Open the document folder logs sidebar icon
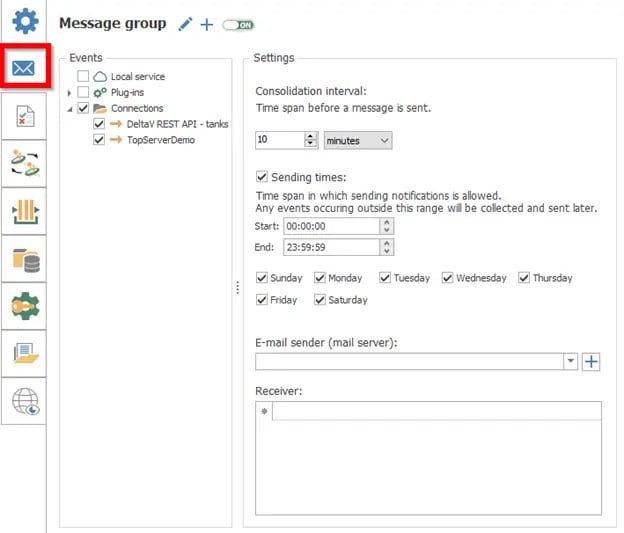 (26, 353)
